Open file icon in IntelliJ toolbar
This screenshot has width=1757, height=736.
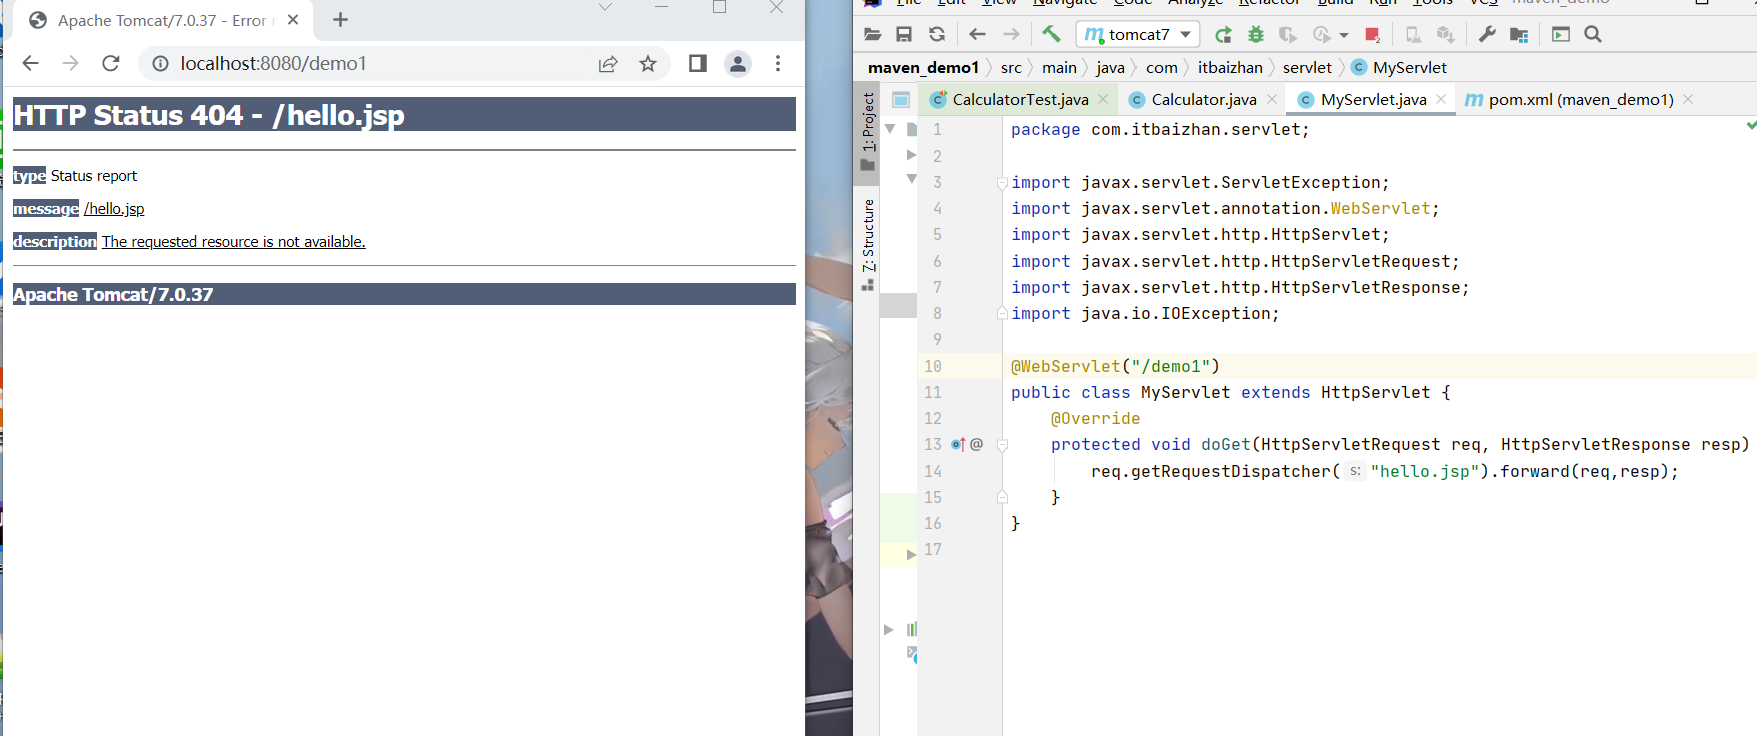click(872, 34)
